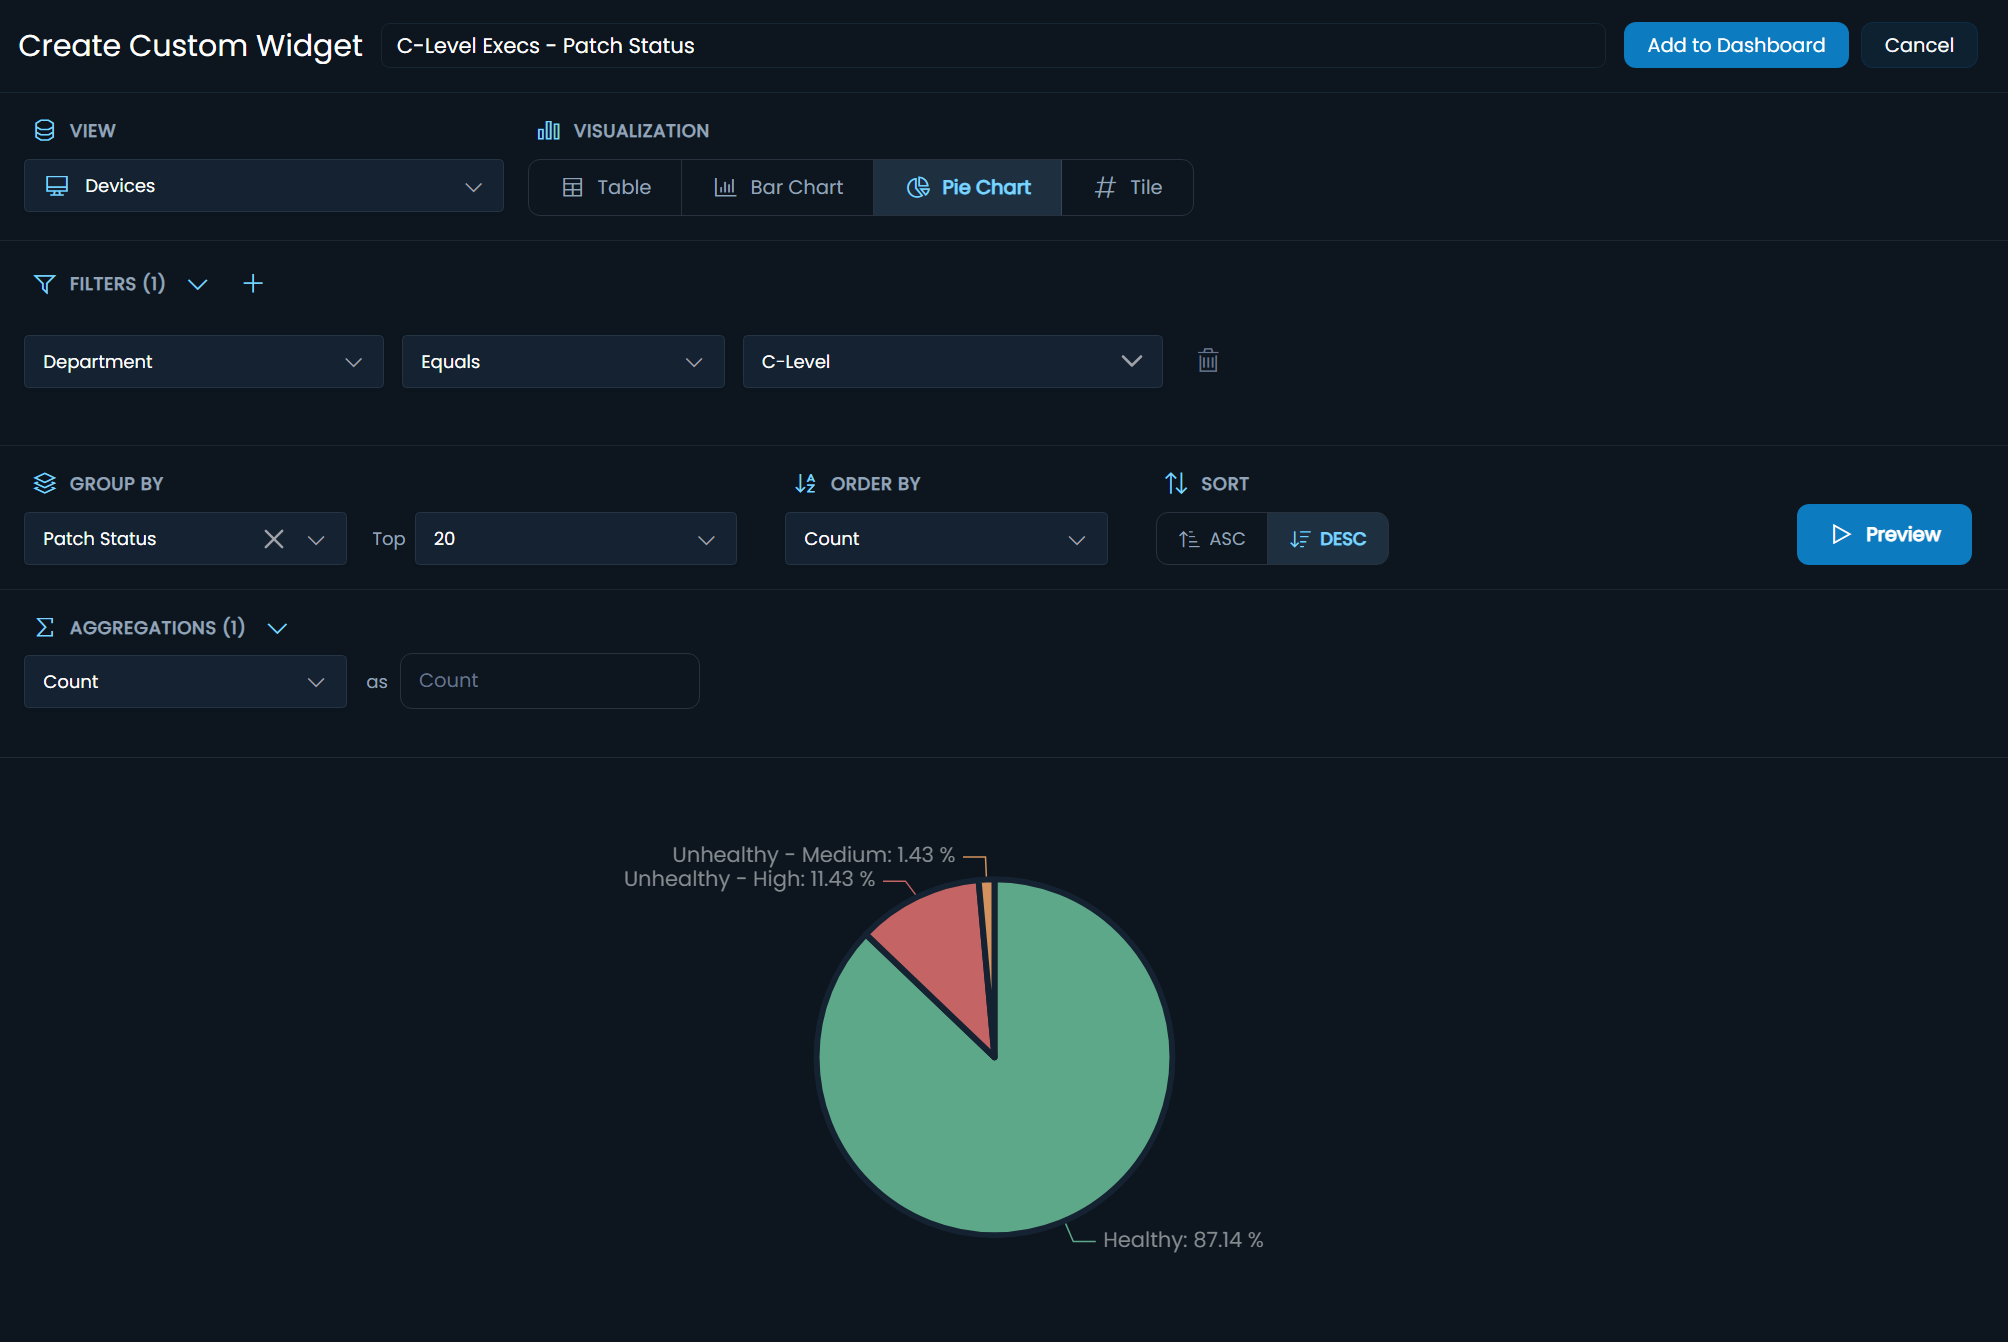Open the Top 20 limit dropdown
The width and height of the screenshot is (2008, 1342).
tap(576, 539)
